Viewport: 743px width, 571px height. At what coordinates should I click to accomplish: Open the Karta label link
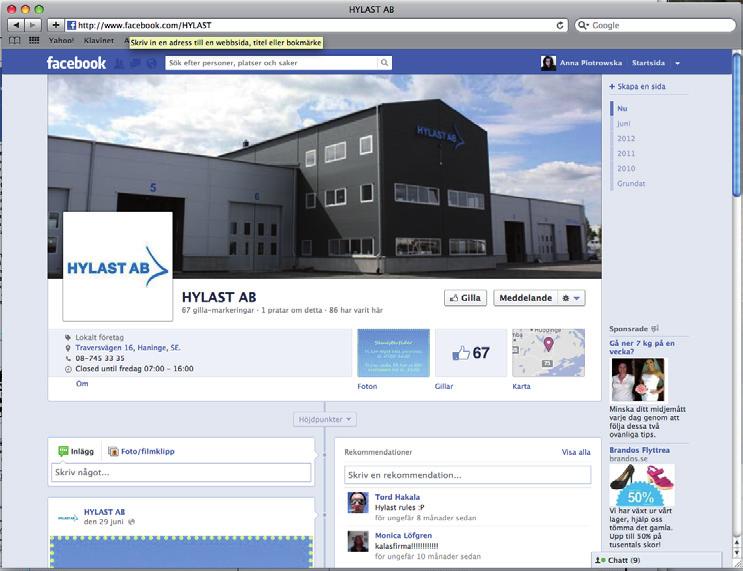[x=521, y=387]
